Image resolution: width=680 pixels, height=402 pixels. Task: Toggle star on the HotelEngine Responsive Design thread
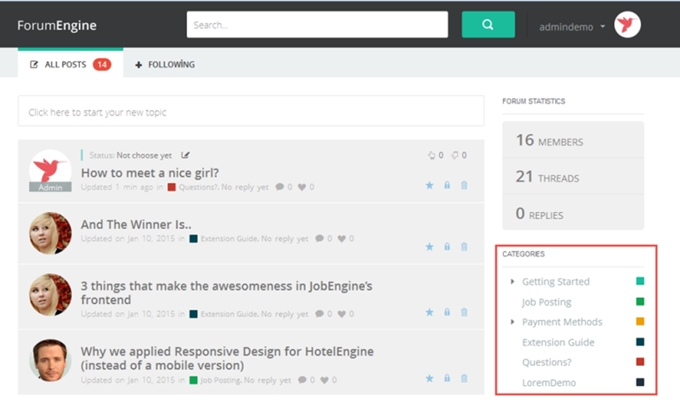pyautogui.click(x=429, y=379)
